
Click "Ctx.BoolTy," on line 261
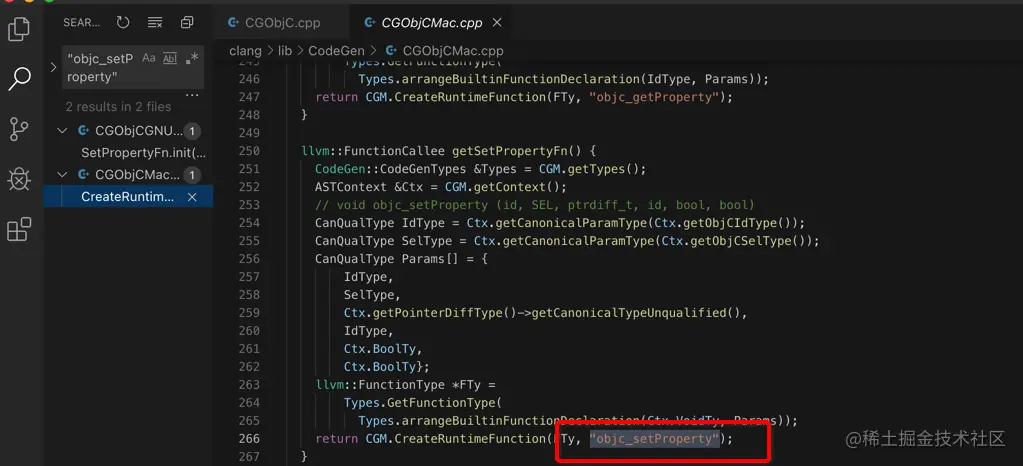click(x=383, y=349)
